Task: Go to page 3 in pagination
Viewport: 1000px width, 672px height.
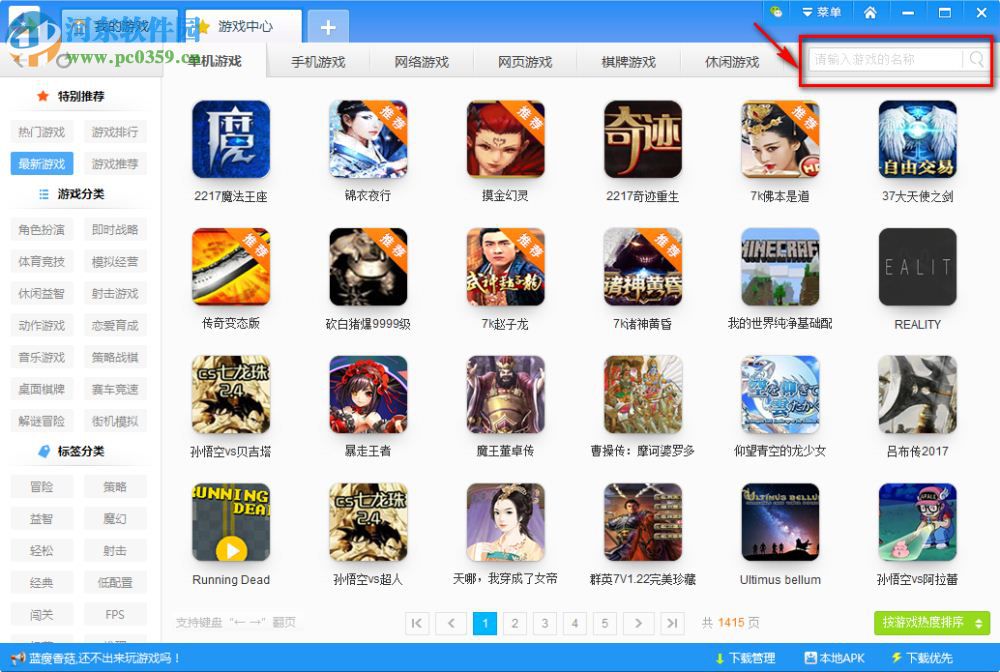Action: point(545,623)
